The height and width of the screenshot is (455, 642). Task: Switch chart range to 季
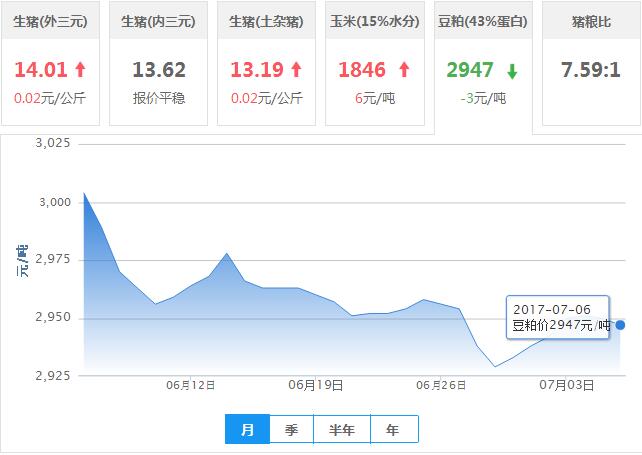click(x=292, y=429)
